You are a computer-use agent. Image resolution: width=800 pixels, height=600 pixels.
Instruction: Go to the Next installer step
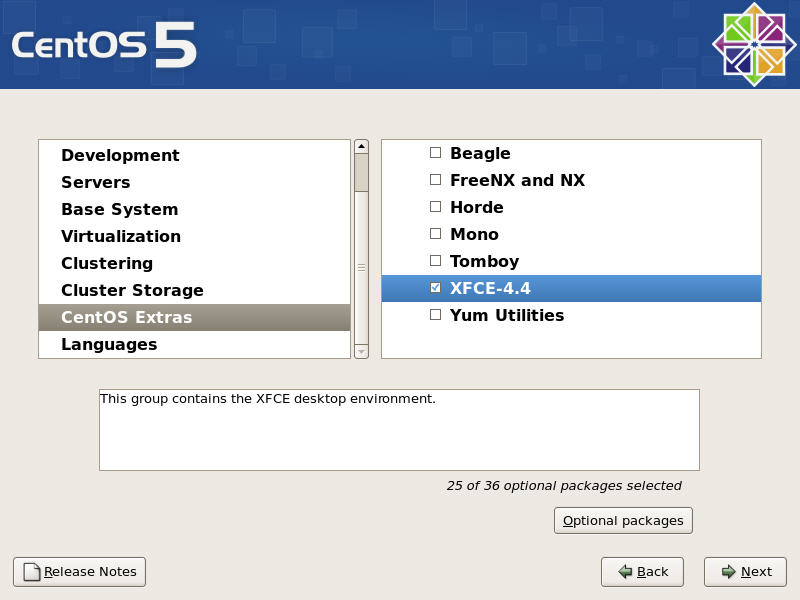point(745,572)
